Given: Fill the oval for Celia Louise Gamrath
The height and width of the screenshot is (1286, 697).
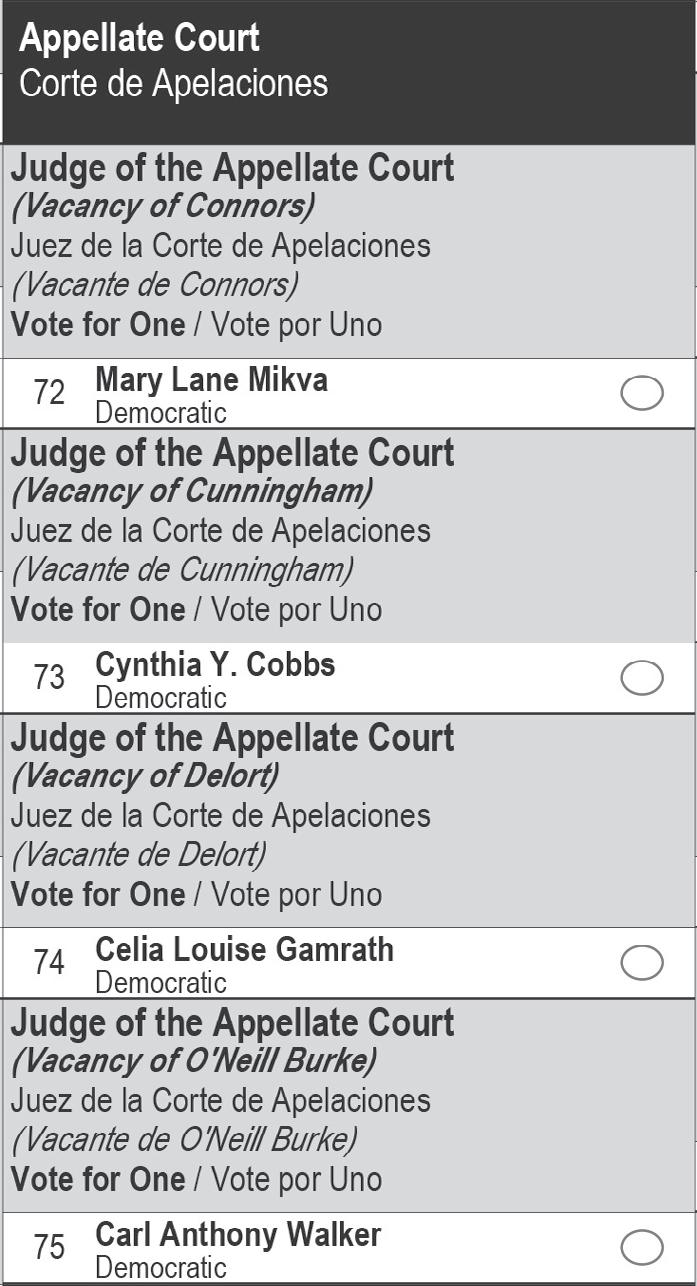Looking at the screenshot, I should [641, 963].
